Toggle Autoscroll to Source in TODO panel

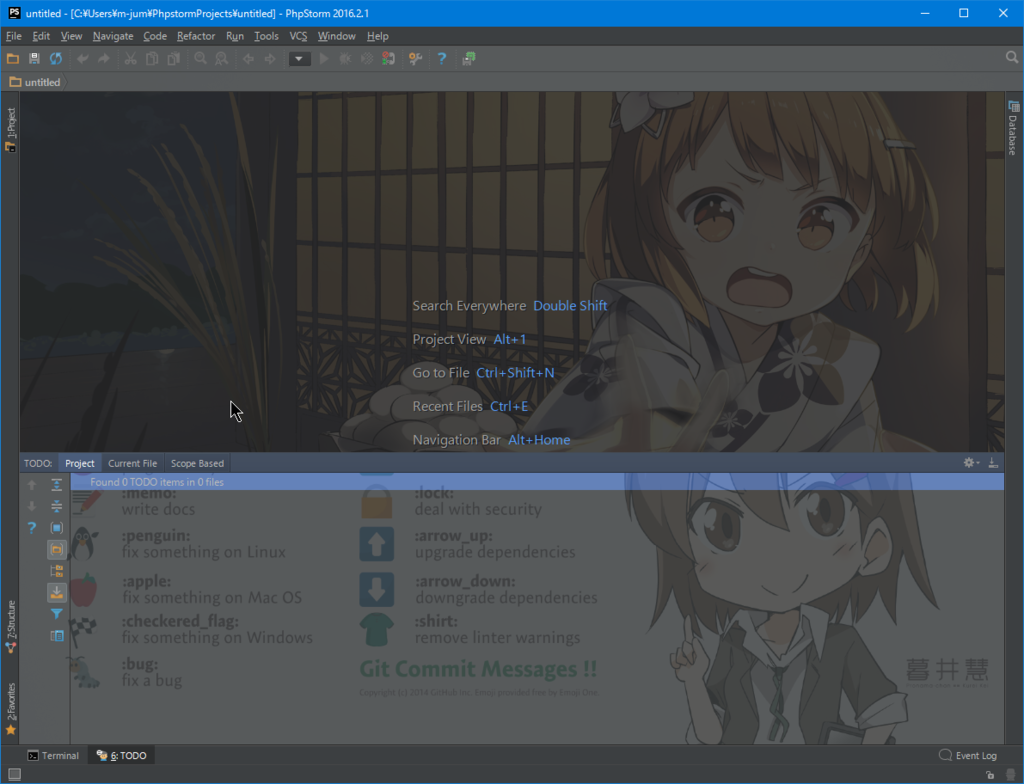click(x=57, y=592)
